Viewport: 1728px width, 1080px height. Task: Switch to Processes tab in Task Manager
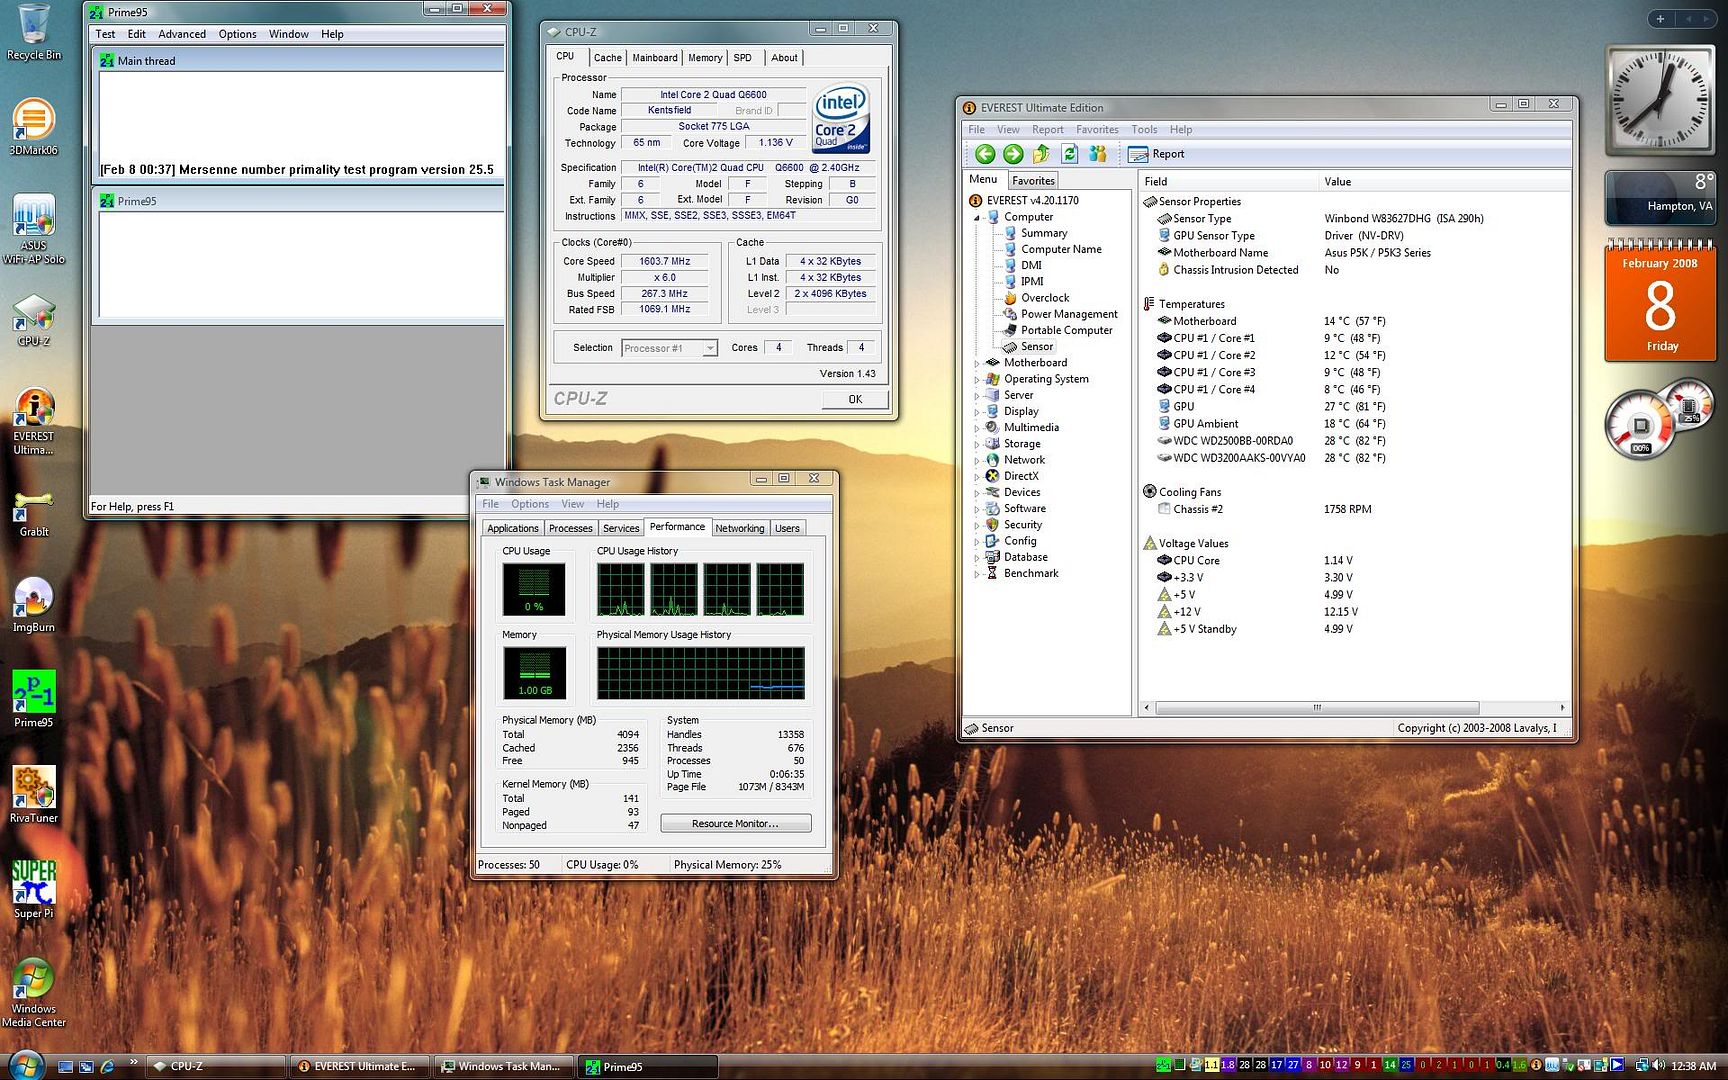[570, 528]
